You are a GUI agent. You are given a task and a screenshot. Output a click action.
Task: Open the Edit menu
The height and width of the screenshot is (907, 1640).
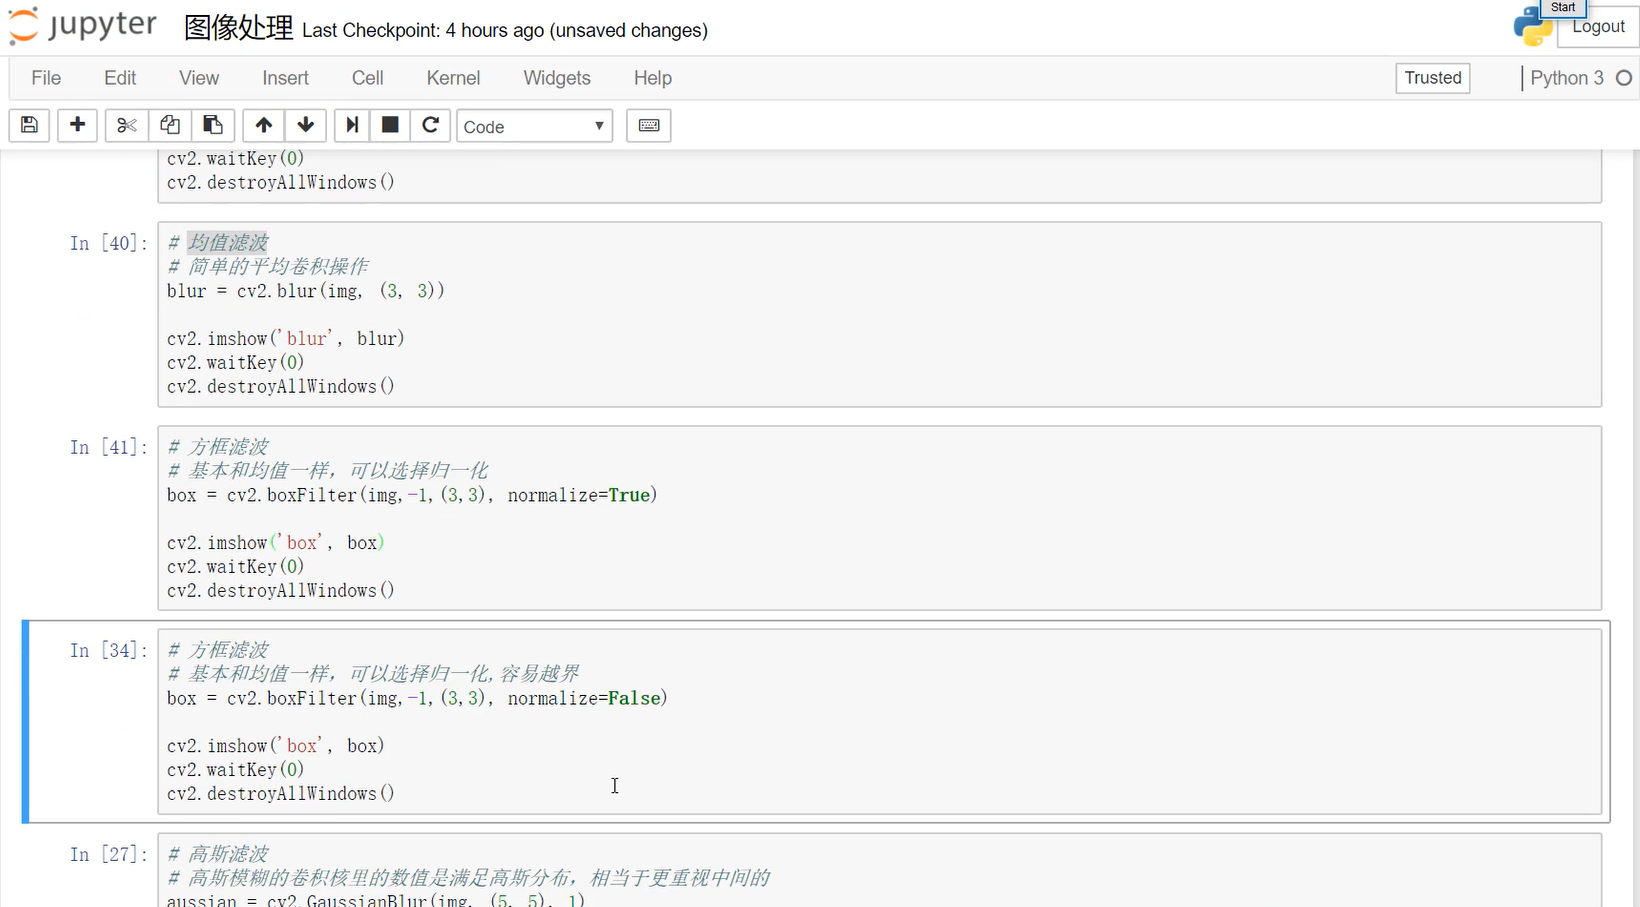coord(120,78)
